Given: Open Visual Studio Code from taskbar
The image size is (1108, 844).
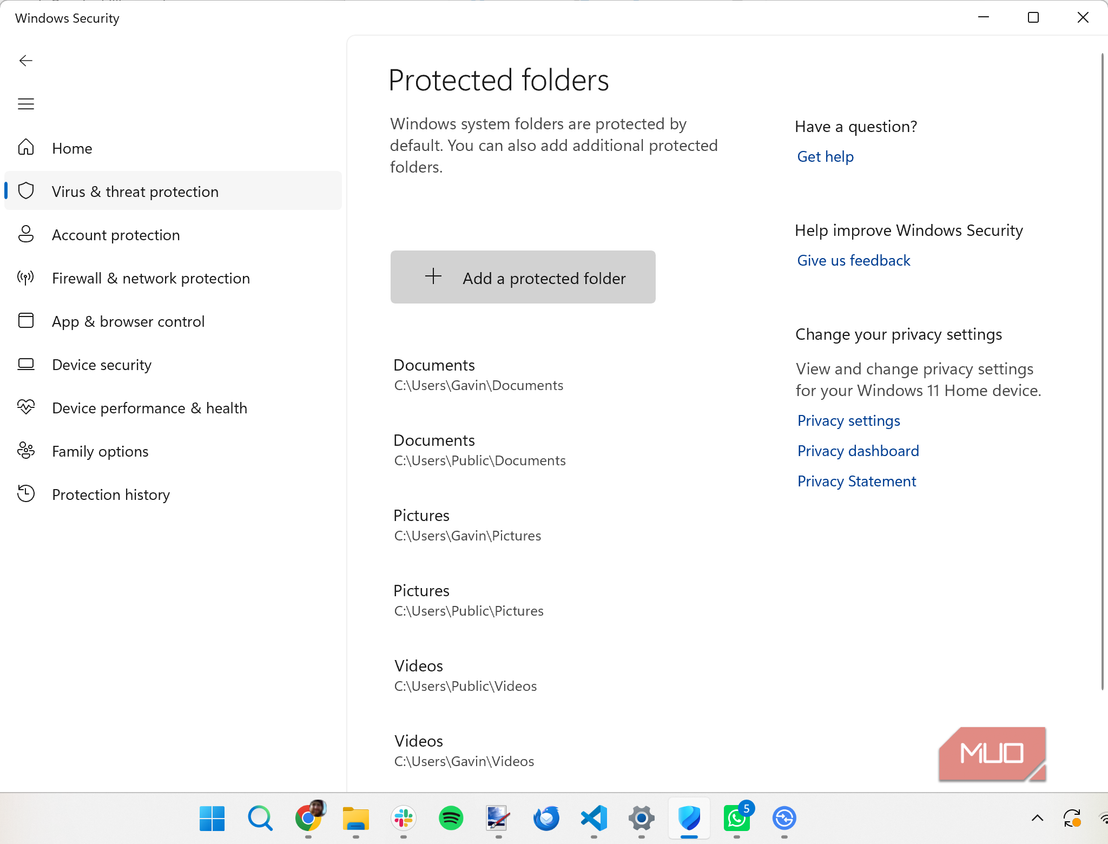Looking at the screenshot, I should coord(594,819).
